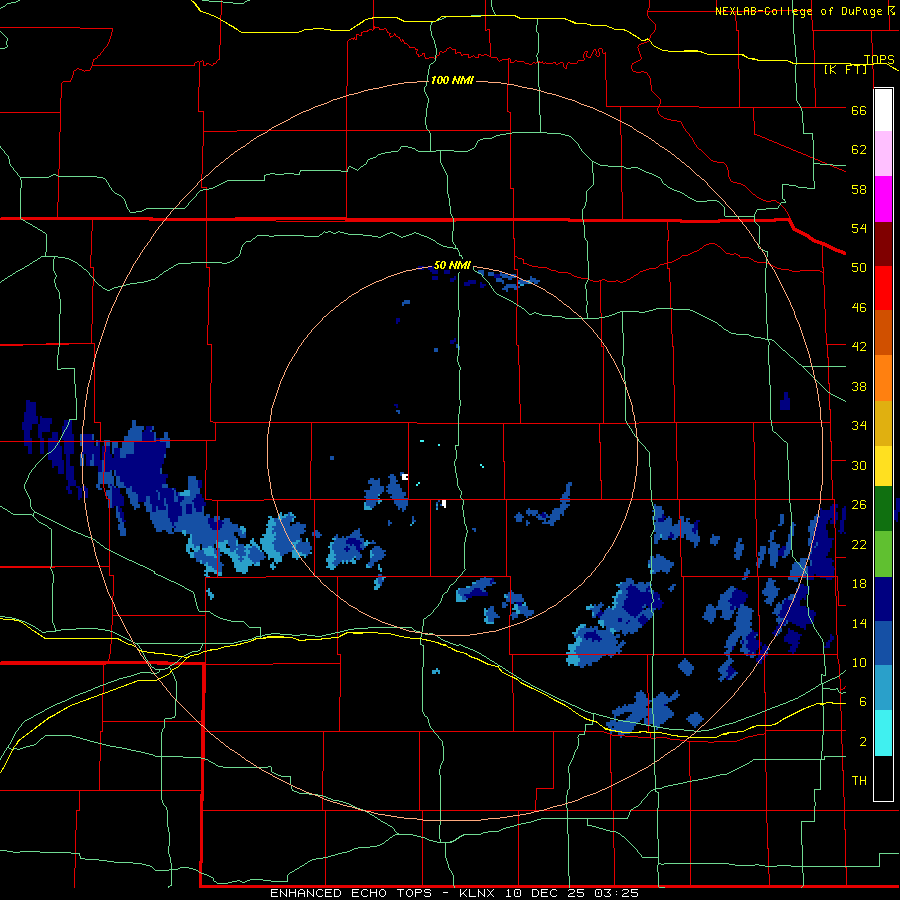The image size is (900, 900).
Task: Click the 'TH' legend label
Action: point(859,781)
